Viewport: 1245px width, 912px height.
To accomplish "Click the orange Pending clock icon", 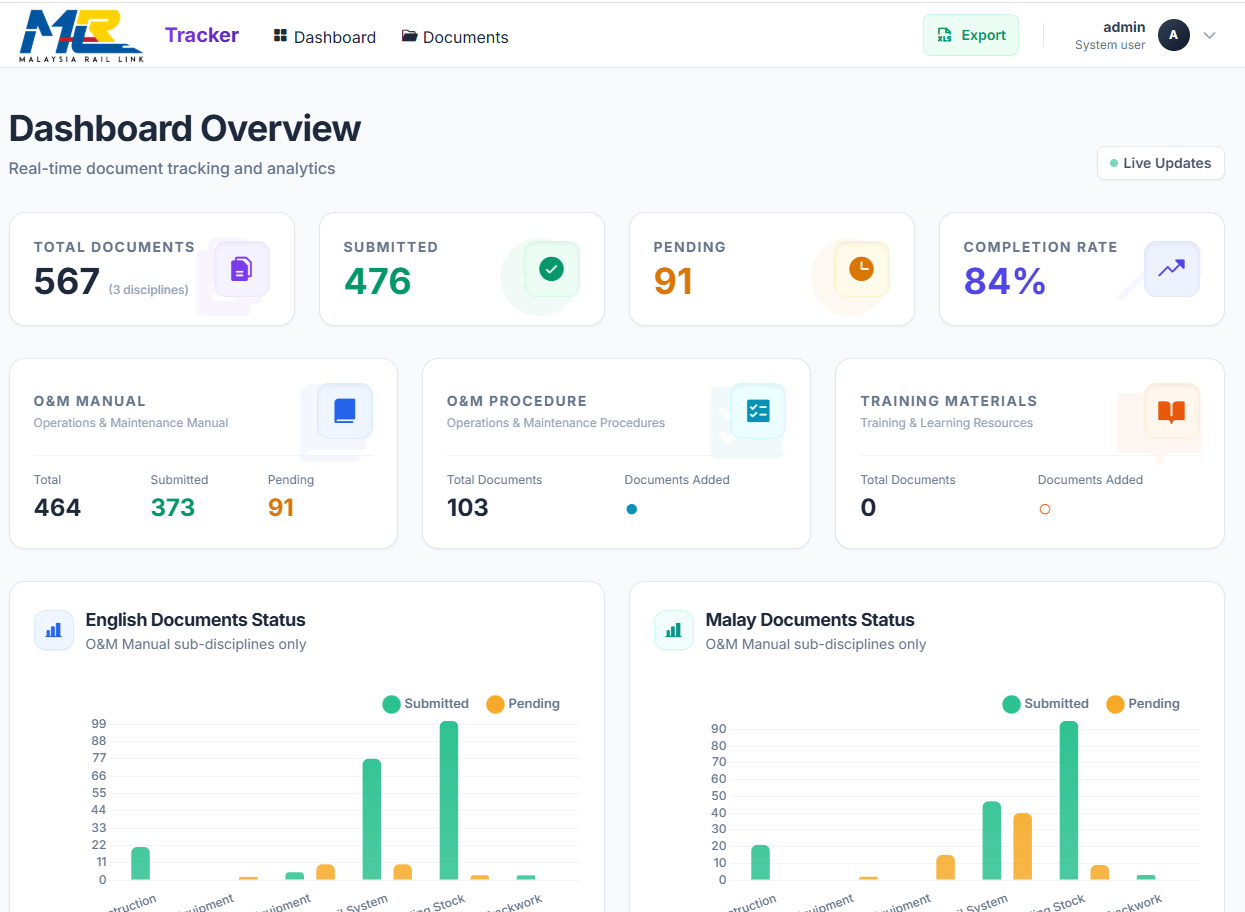I will 862,269.
